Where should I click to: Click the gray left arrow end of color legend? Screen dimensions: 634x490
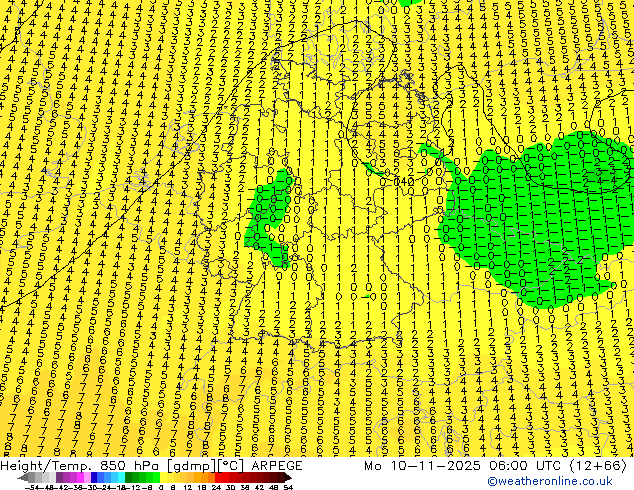click(x=23, y=478)
